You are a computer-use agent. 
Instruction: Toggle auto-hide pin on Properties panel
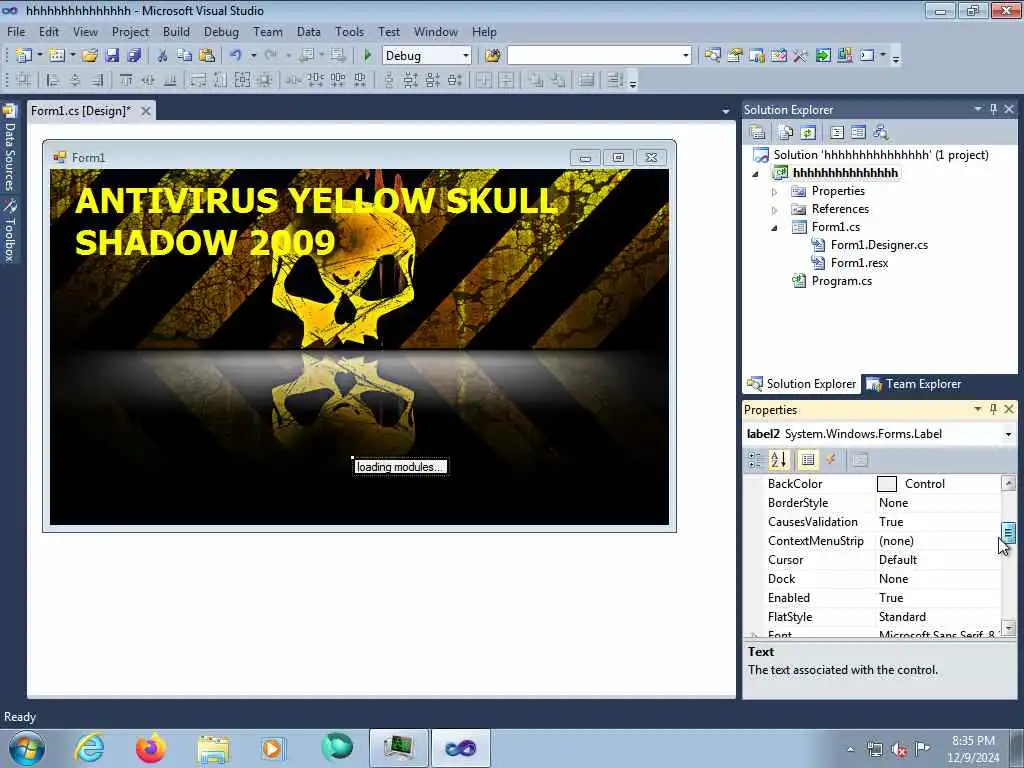993,409
